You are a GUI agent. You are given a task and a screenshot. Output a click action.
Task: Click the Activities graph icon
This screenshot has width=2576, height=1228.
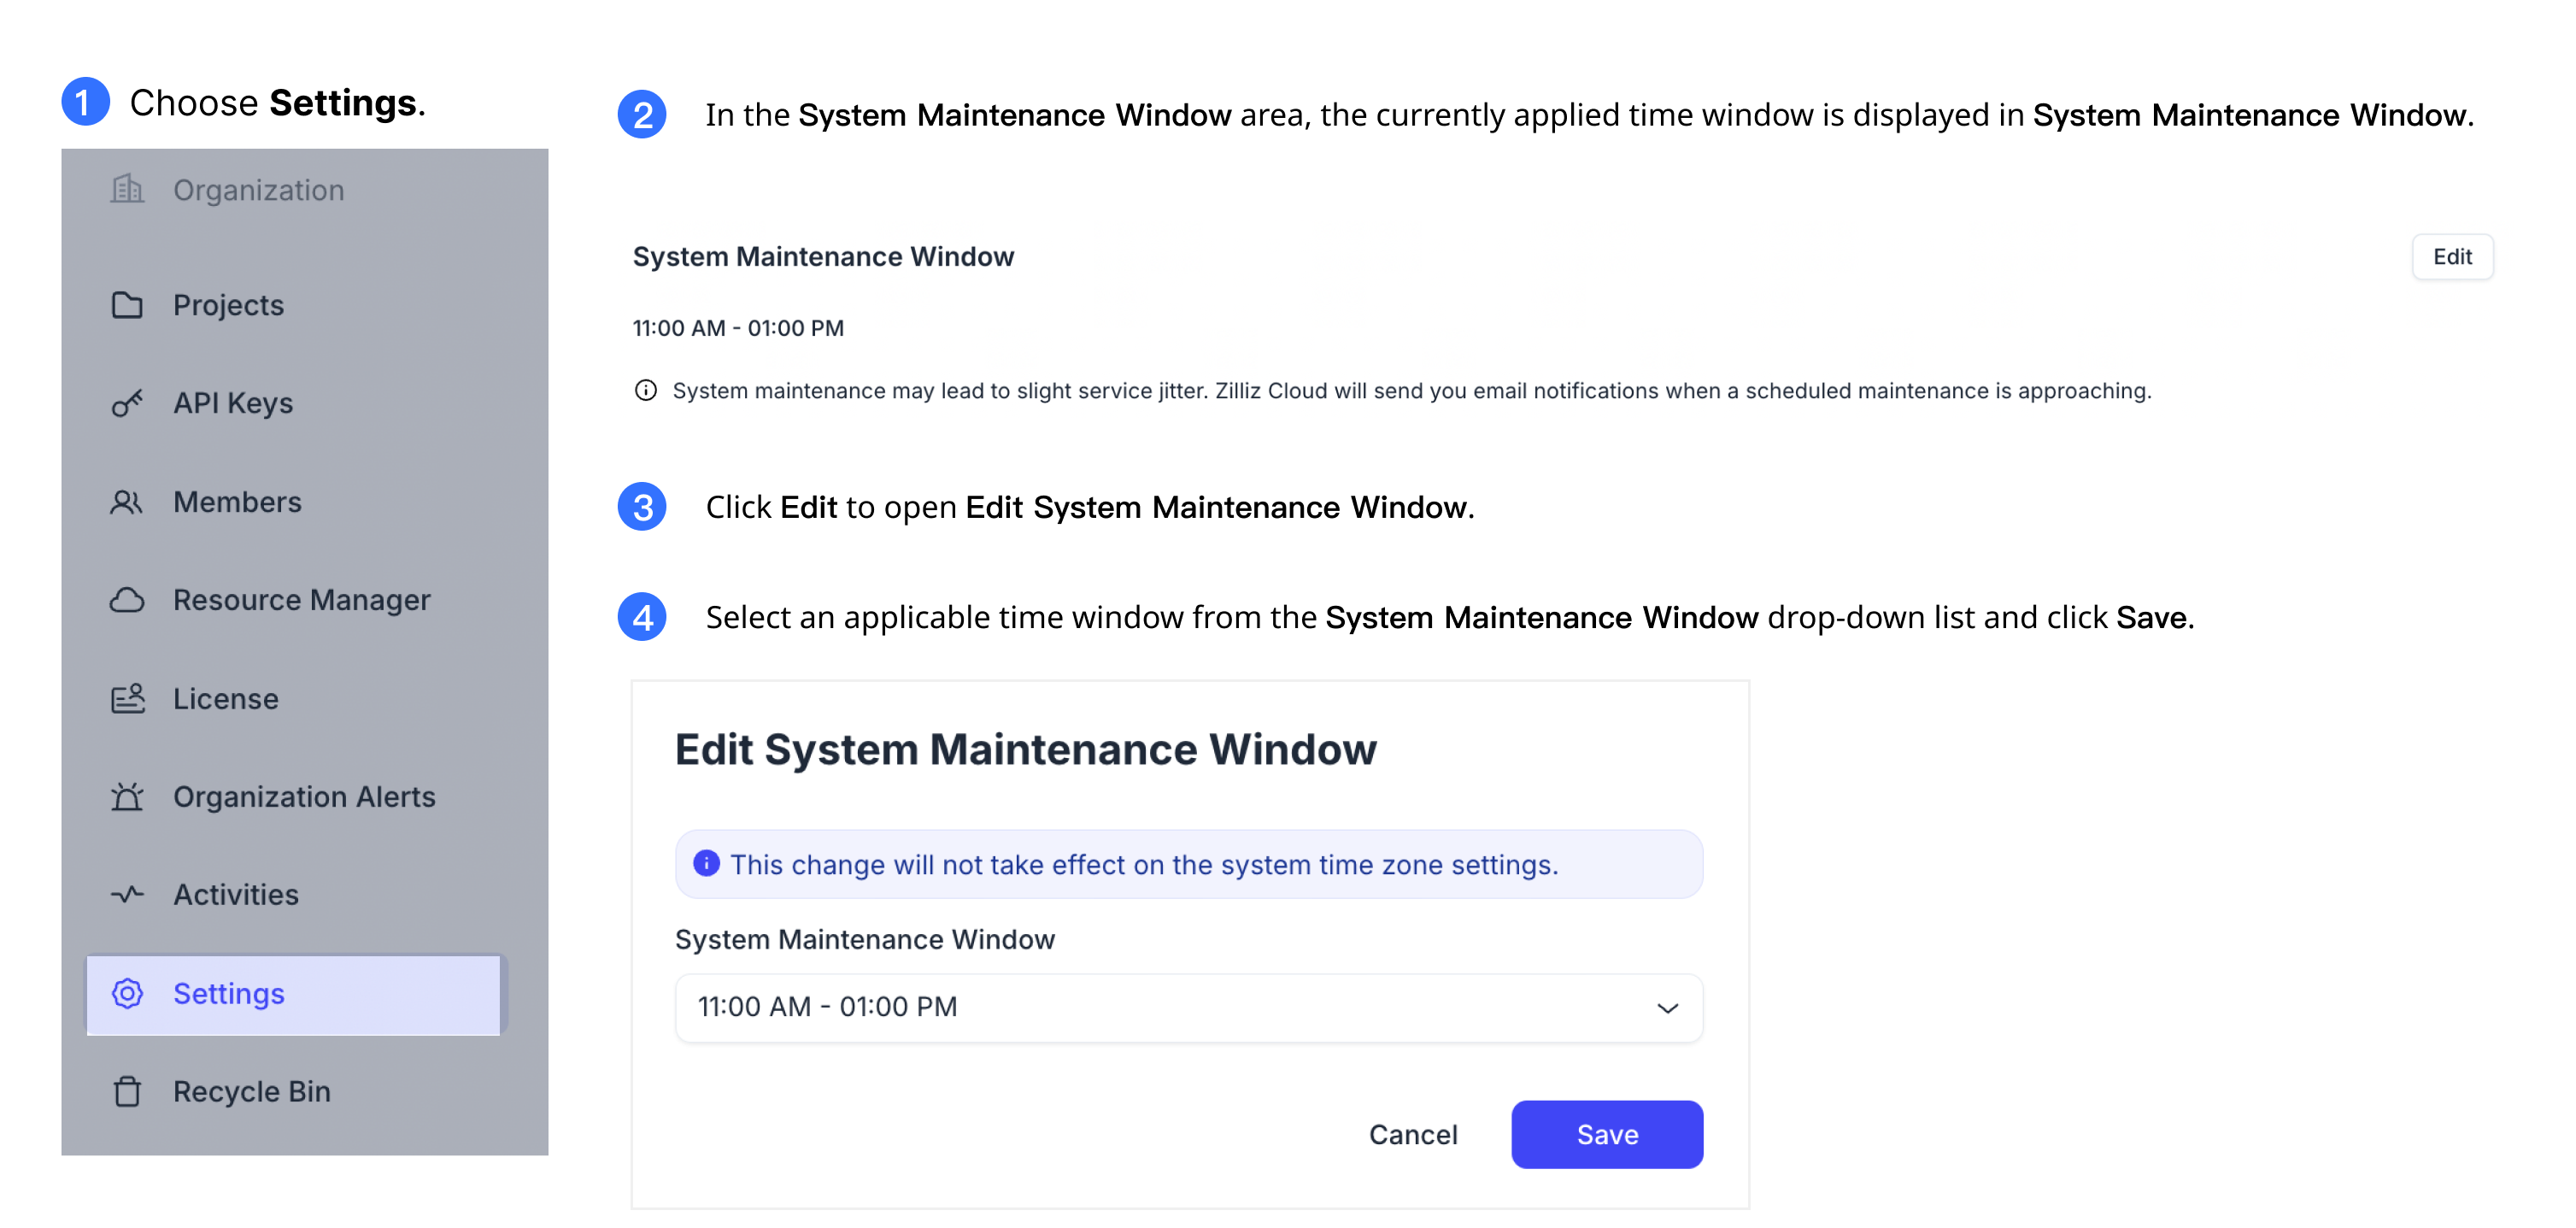(x=130, y=894)
